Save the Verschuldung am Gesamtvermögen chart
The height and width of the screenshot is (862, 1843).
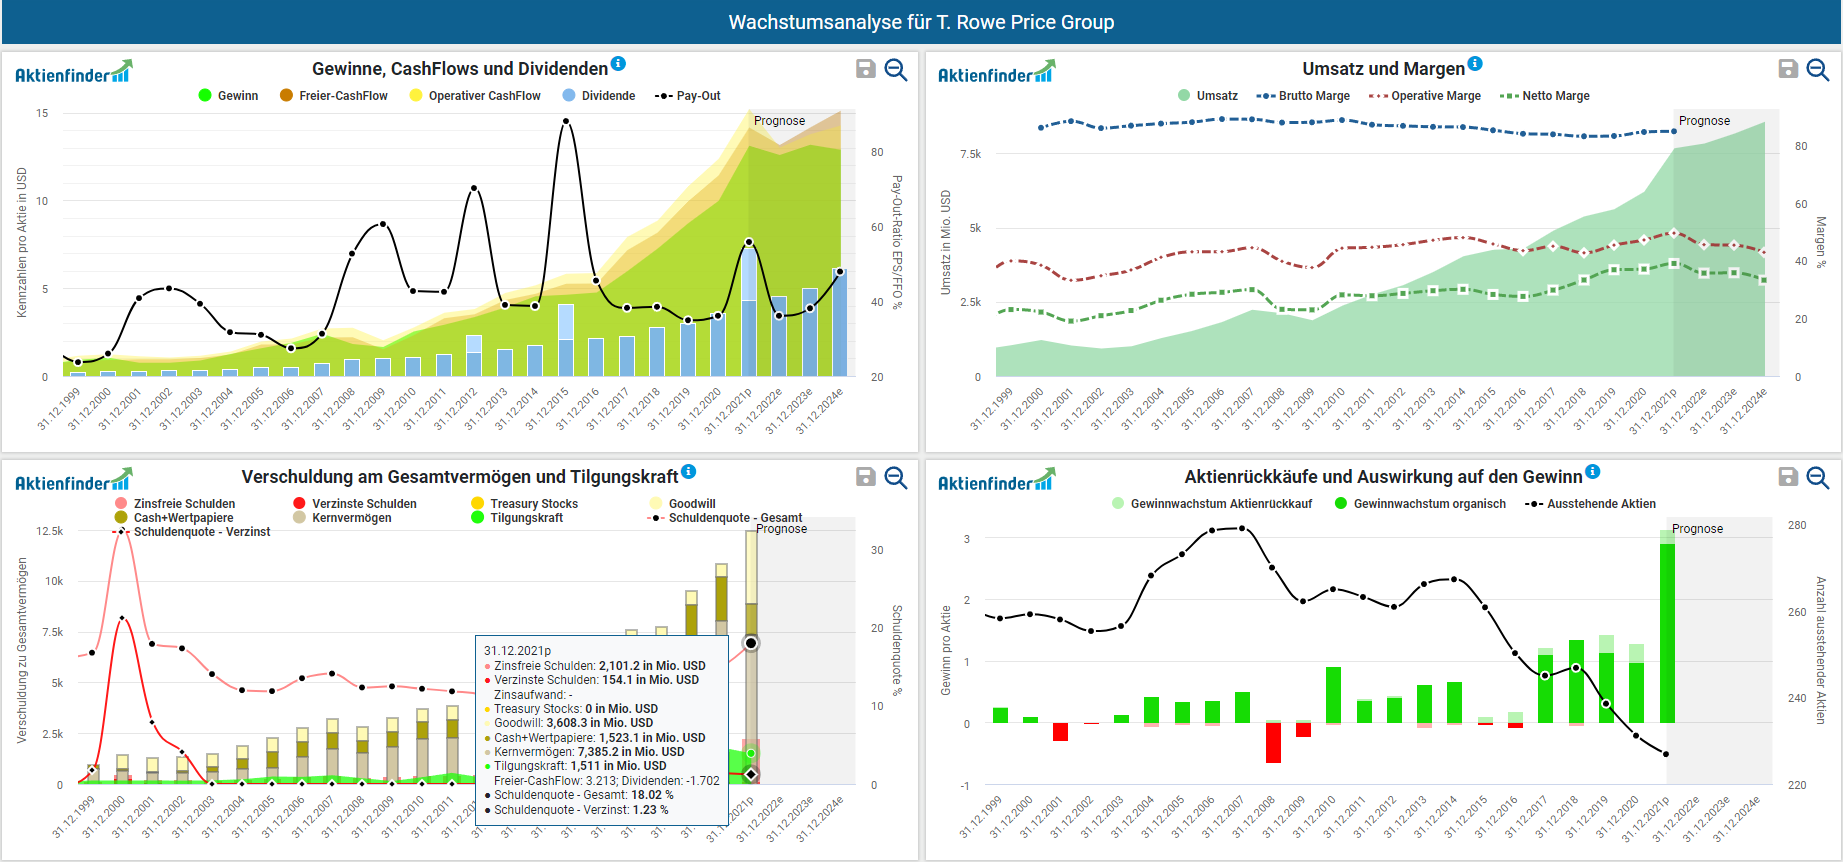pyautogui.click(x=866, y=477)
